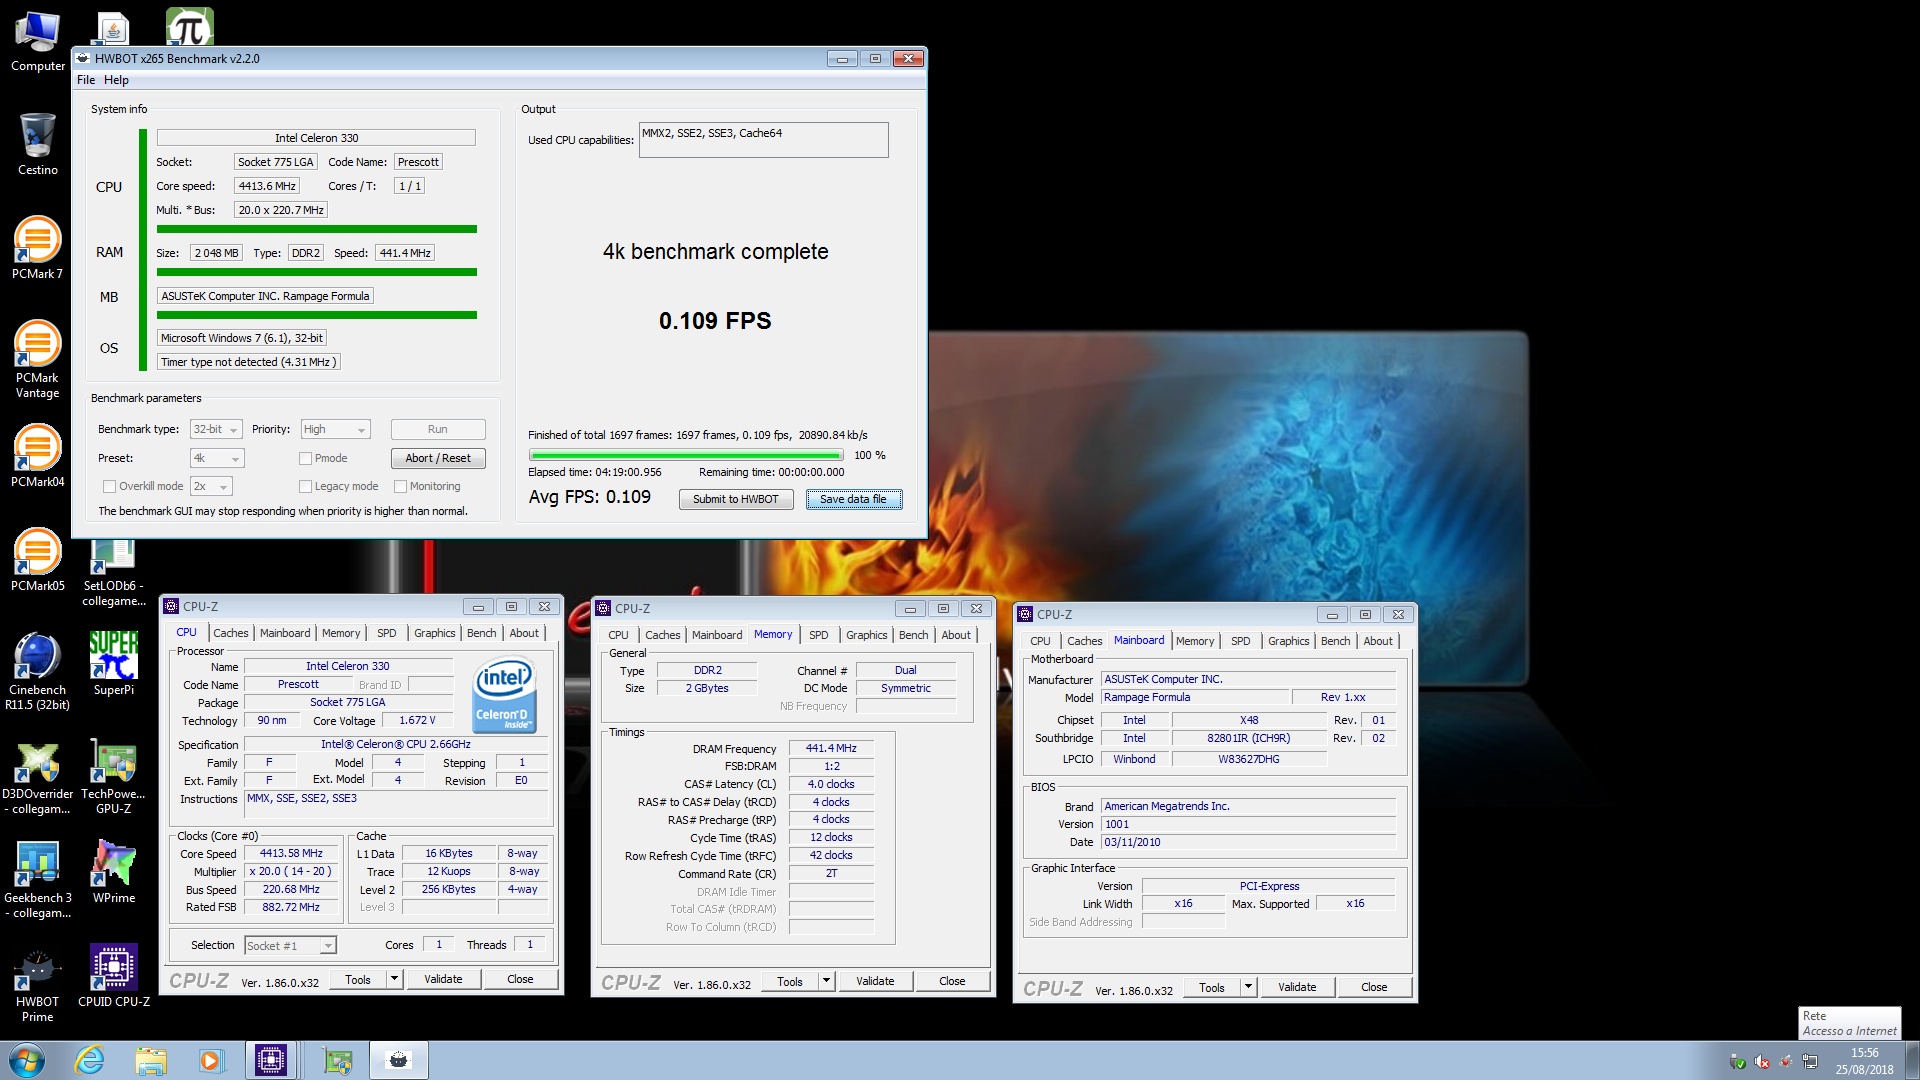Expand Tools arrow in CPU-Z Memory window
Screen dimensions: 1920x1080
[x=827, y=981]
